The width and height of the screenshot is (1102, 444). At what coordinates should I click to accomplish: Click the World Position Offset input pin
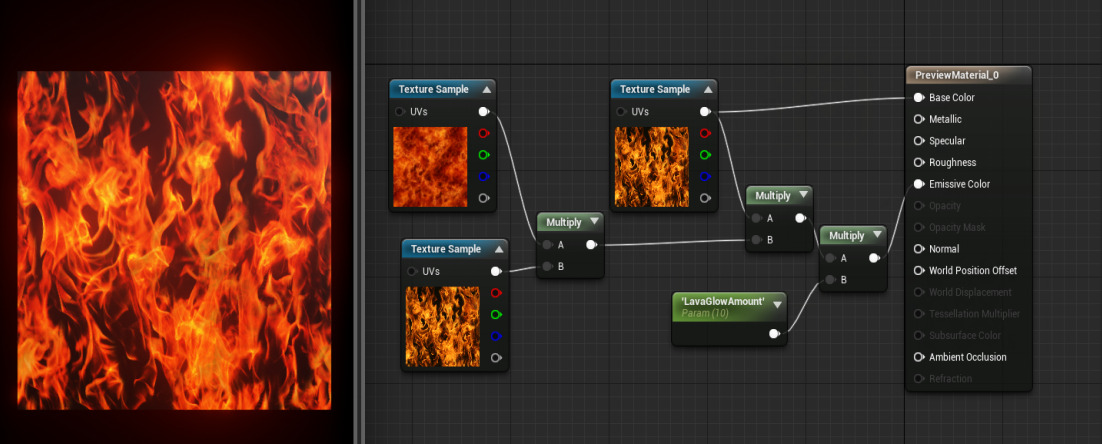pyautogui.click(x=918, y=270)
